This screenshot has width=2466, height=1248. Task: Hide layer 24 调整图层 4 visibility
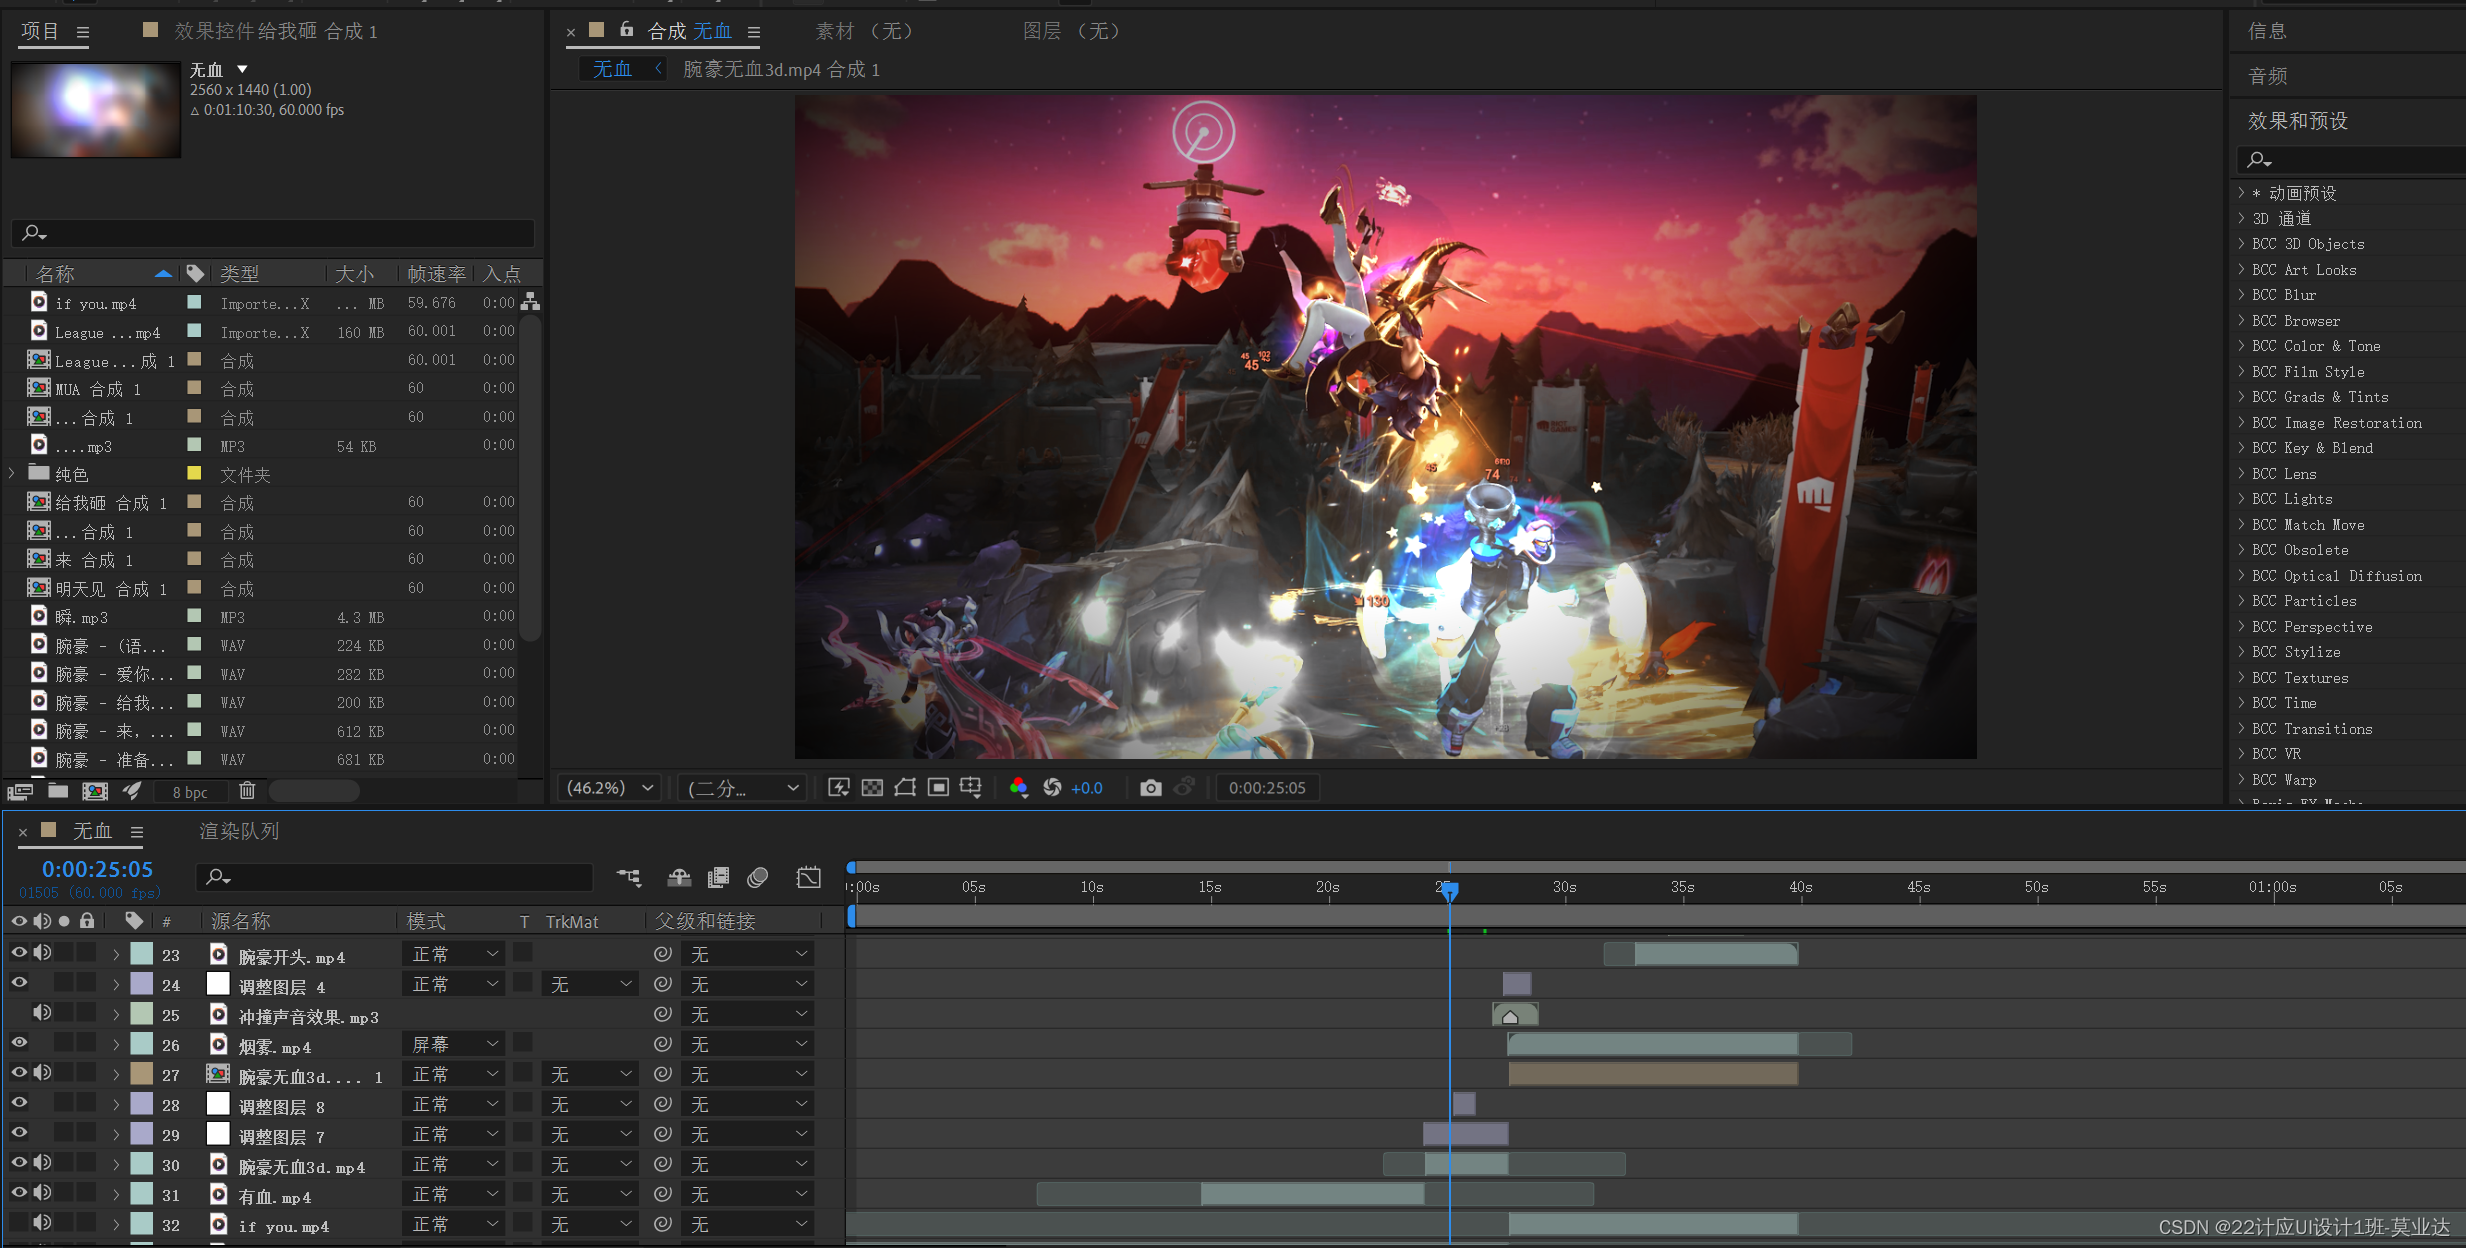19,983
